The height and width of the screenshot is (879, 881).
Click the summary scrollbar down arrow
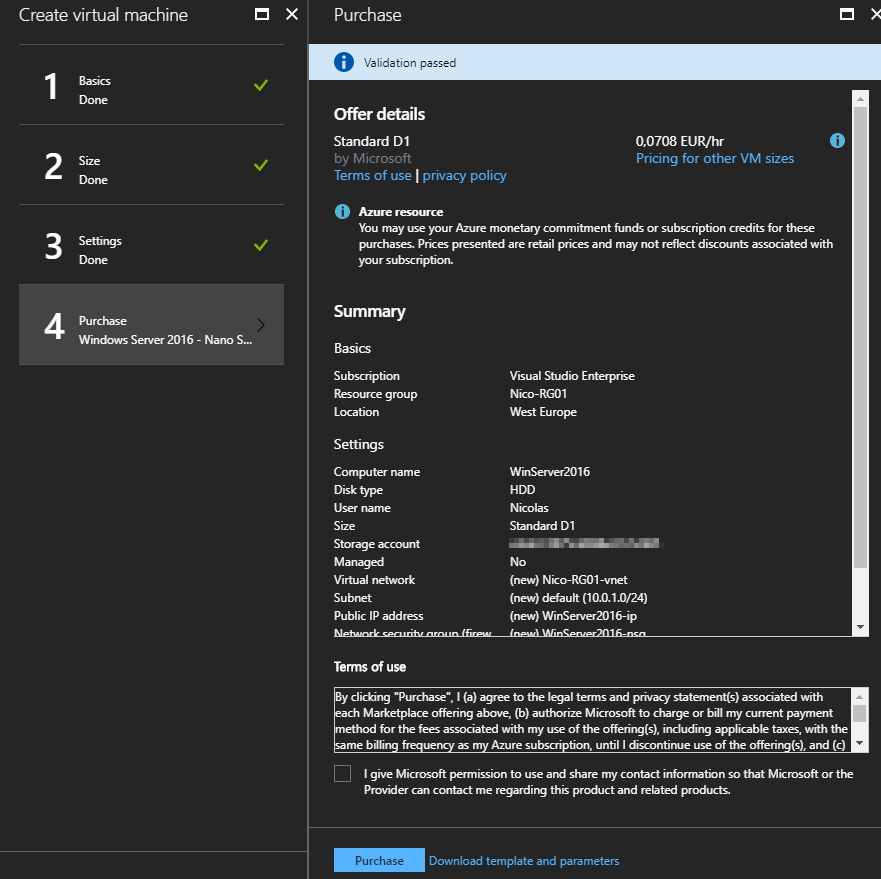[860, 627]
